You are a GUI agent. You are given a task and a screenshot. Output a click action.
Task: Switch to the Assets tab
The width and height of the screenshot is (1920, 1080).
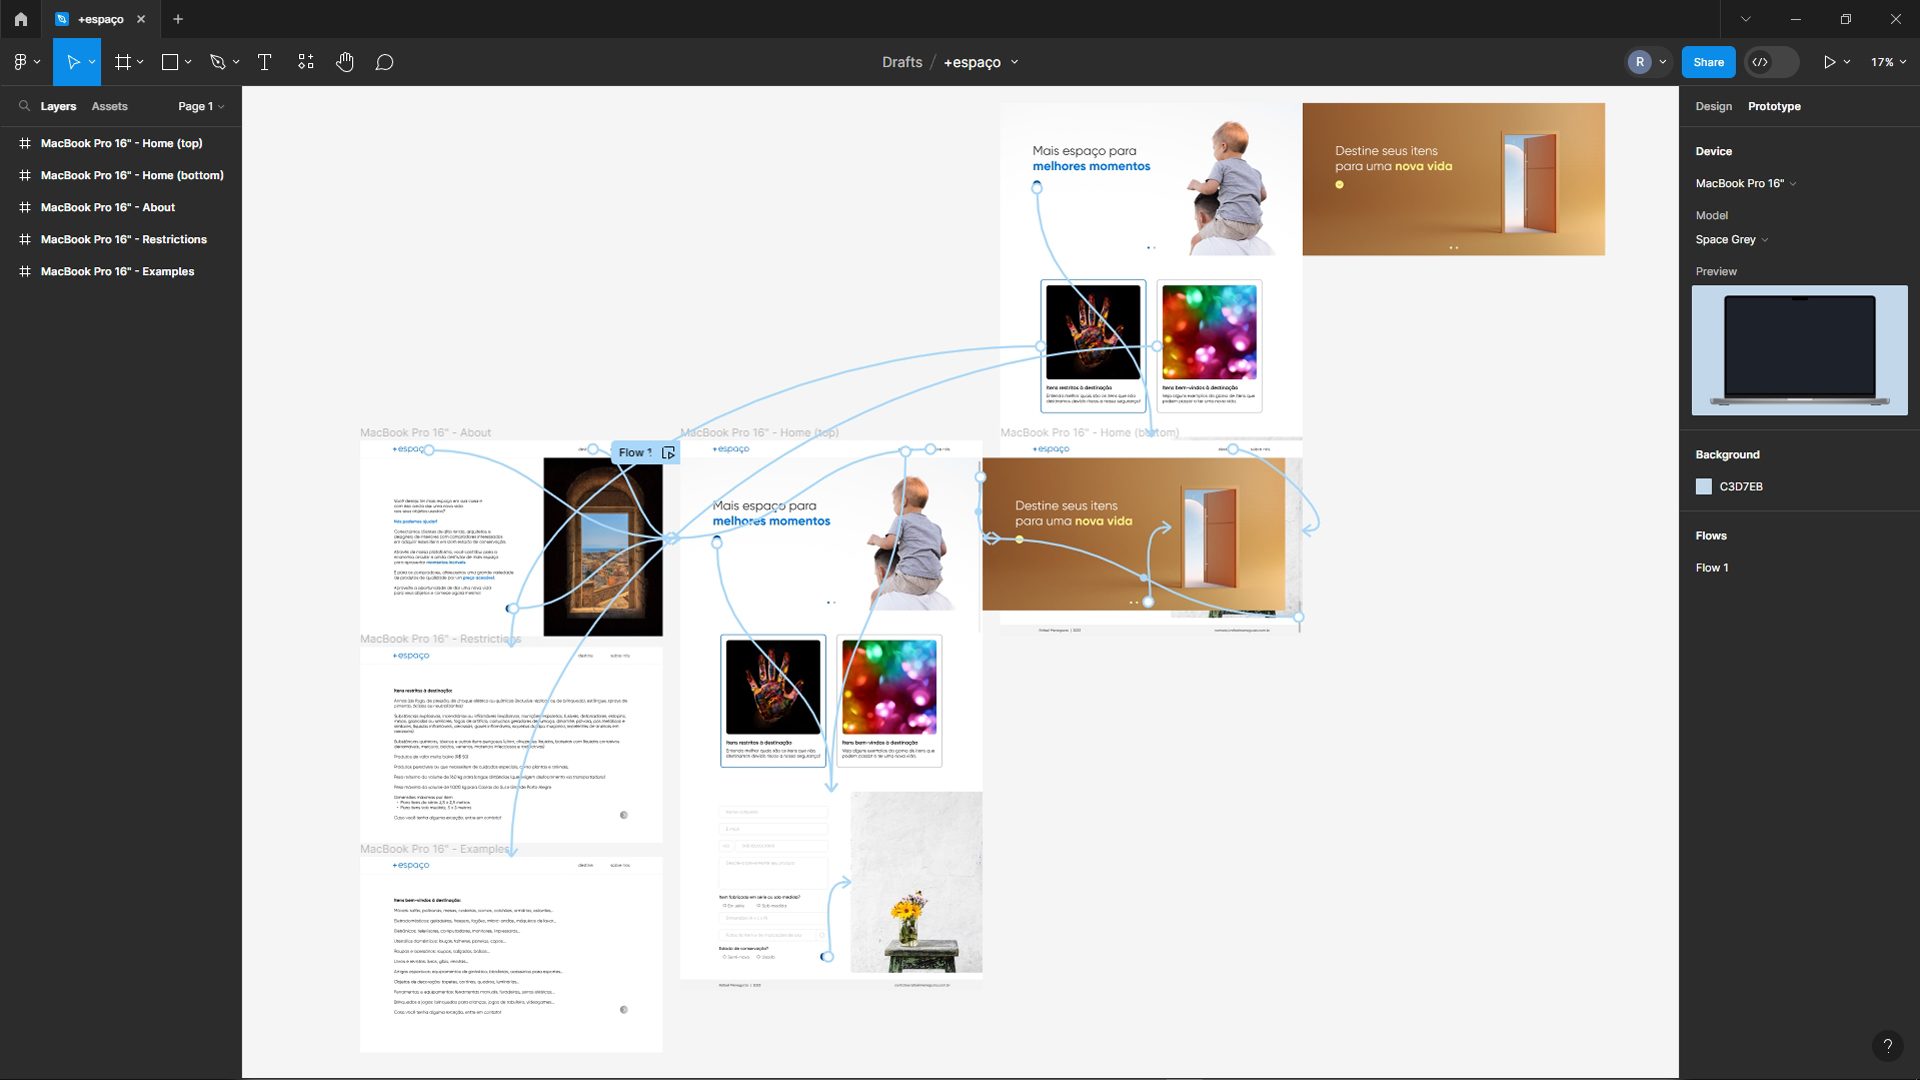pos(109,106)
